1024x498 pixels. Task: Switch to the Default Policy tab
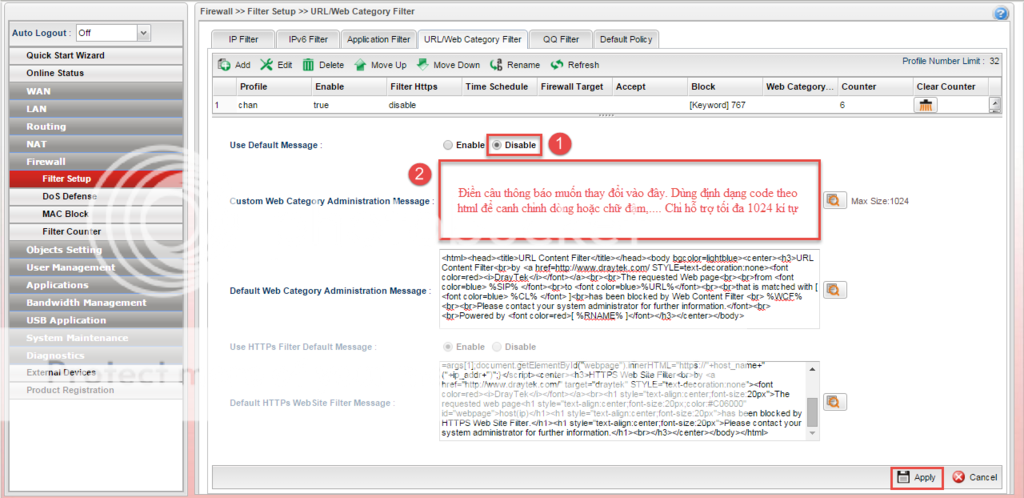pyautogui.click(x=626, y=39)
